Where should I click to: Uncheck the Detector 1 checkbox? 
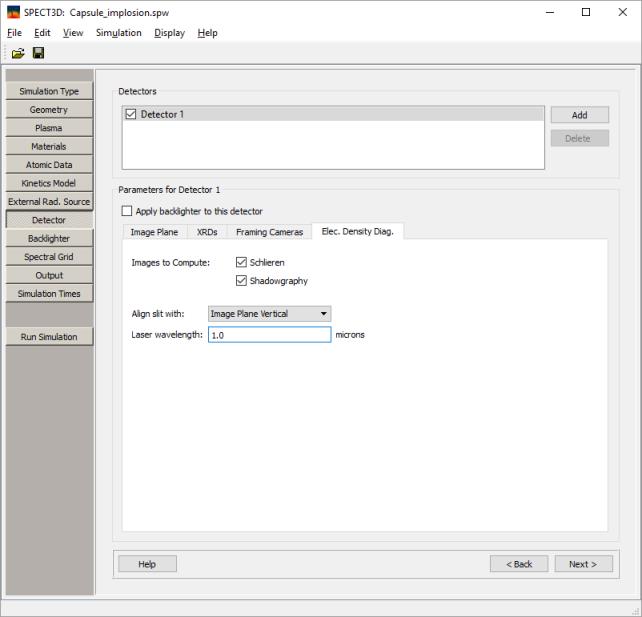click(x=131, y=115)
